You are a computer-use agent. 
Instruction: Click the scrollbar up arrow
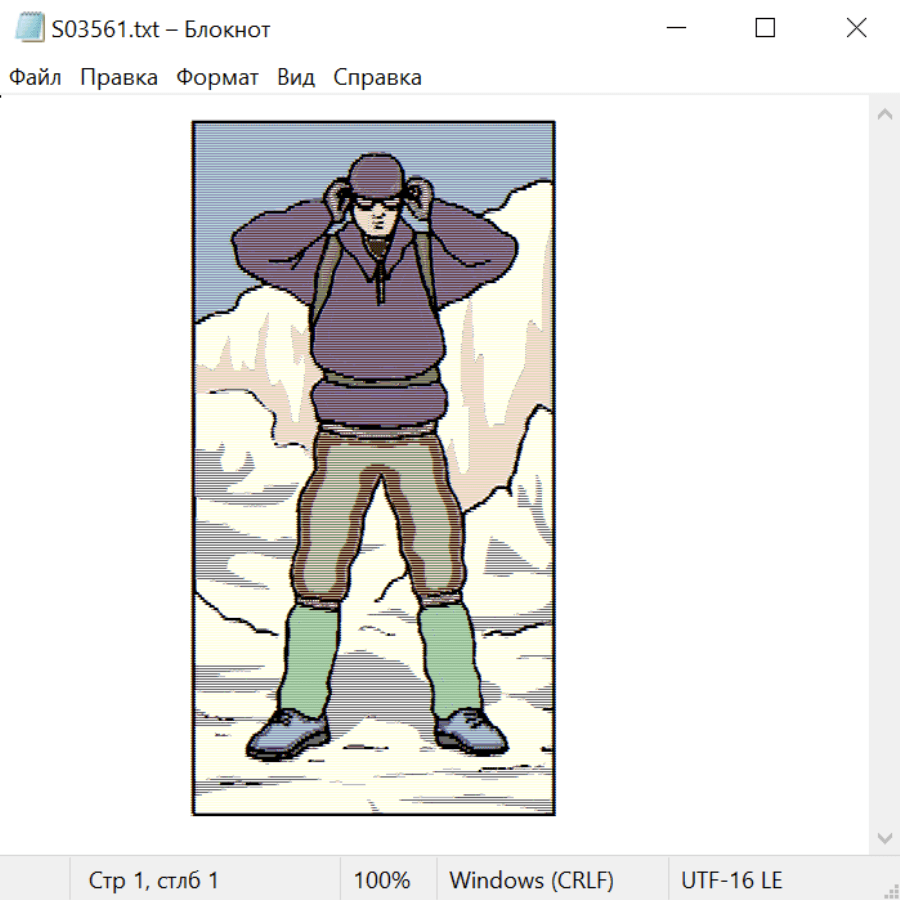click(x=884, y=114)
